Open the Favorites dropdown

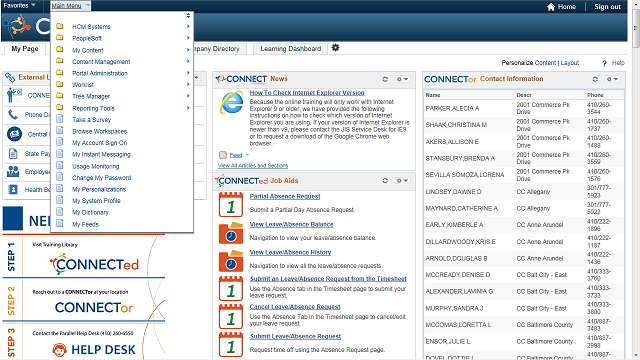pos(19,5)
